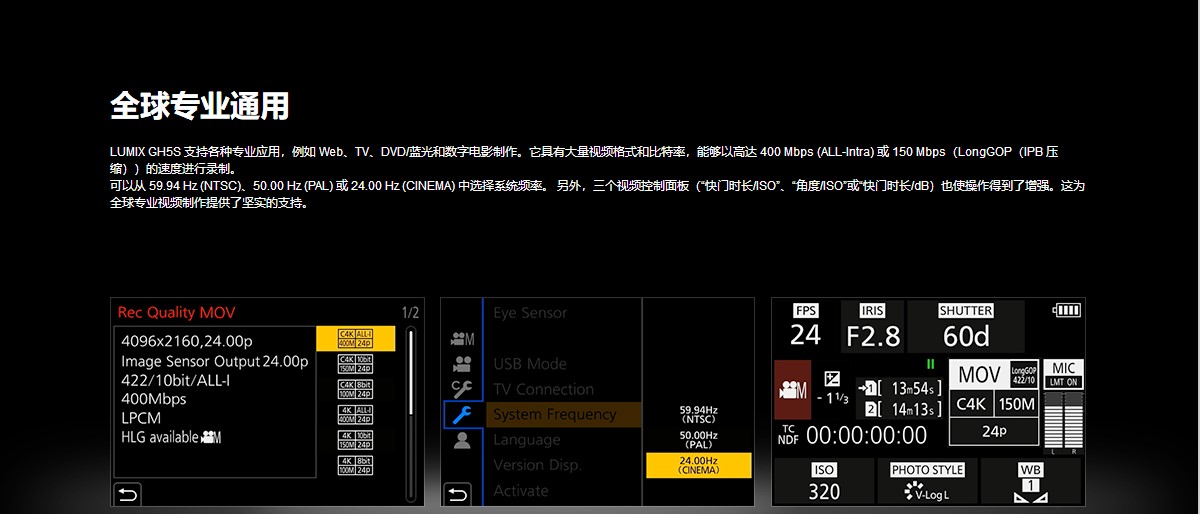Open the Language menu item
Screen dimensions: 1200x514
click(x=526, y=440)
